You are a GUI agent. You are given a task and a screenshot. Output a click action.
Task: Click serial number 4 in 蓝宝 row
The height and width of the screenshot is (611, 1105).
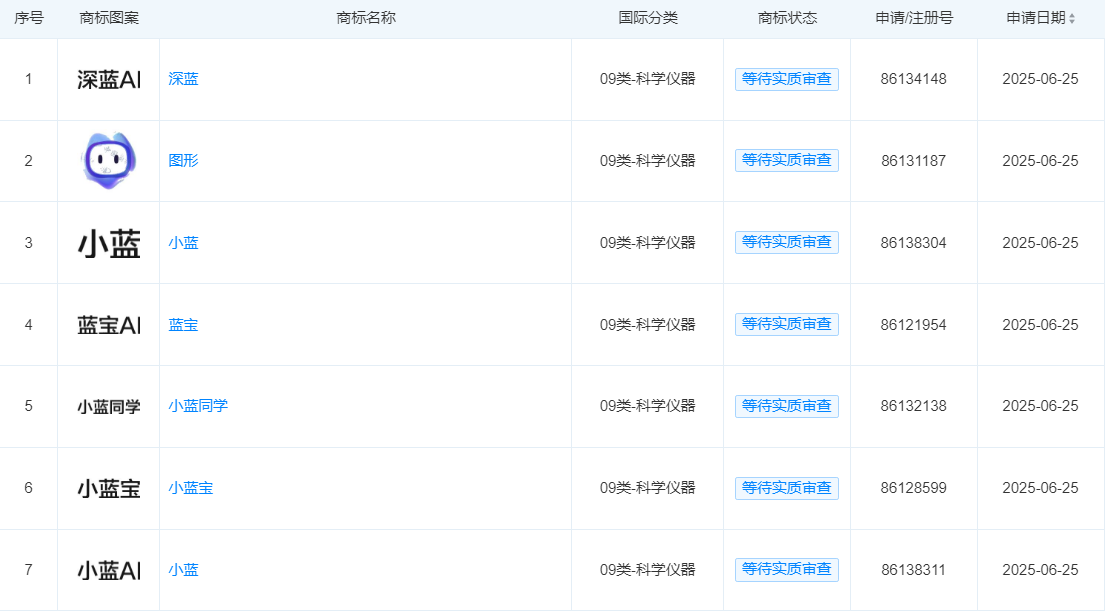pos(28,325)
